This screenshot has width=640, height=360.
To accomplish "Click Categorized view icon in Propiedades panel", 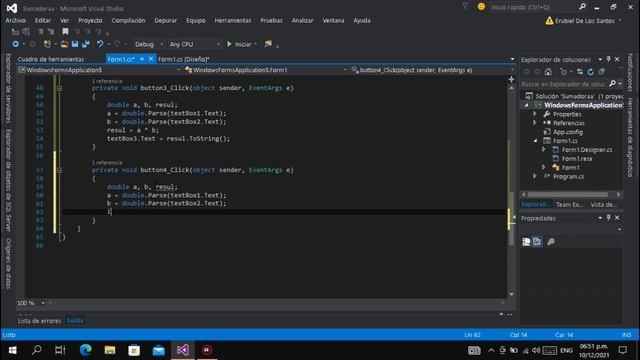I will 526,242.
